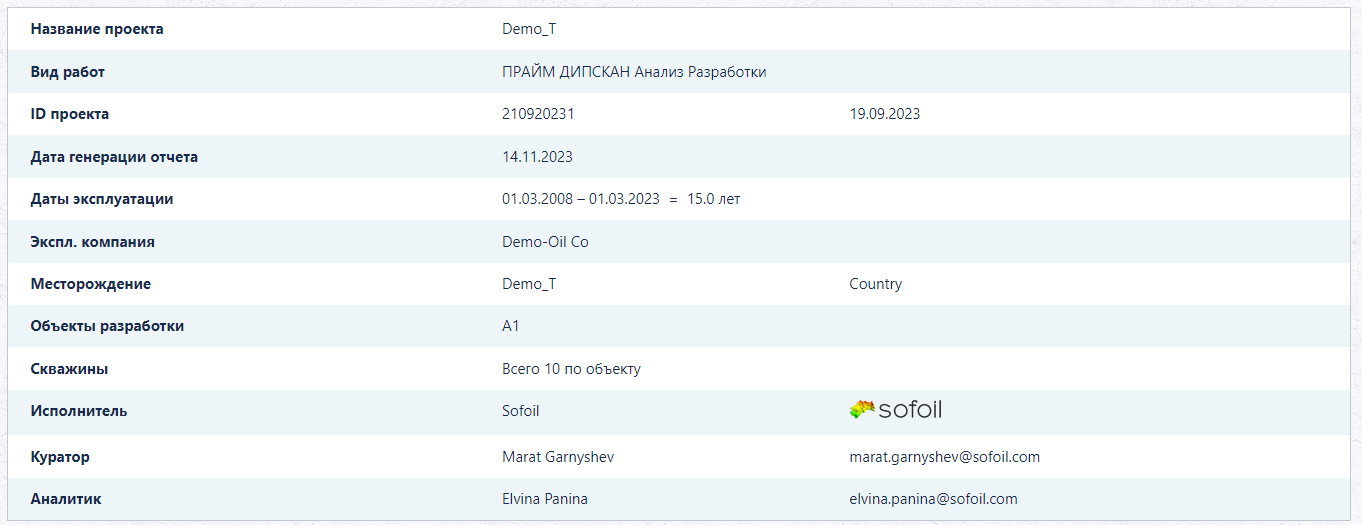The height and width of the screenshot is (525, 1362).
Task: Select the "Исполнитель" label
Action: (79, 411)
